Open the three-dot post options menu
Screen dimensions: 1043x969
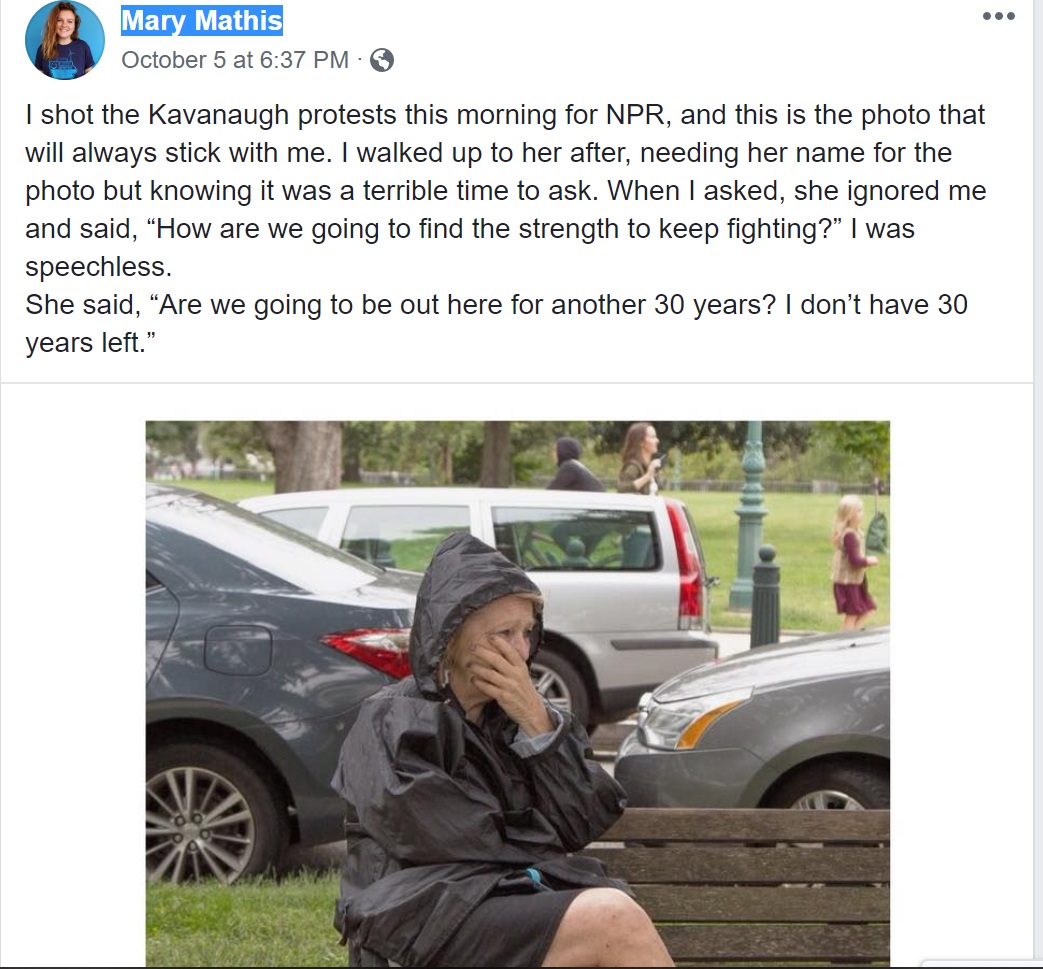(998, 16)
